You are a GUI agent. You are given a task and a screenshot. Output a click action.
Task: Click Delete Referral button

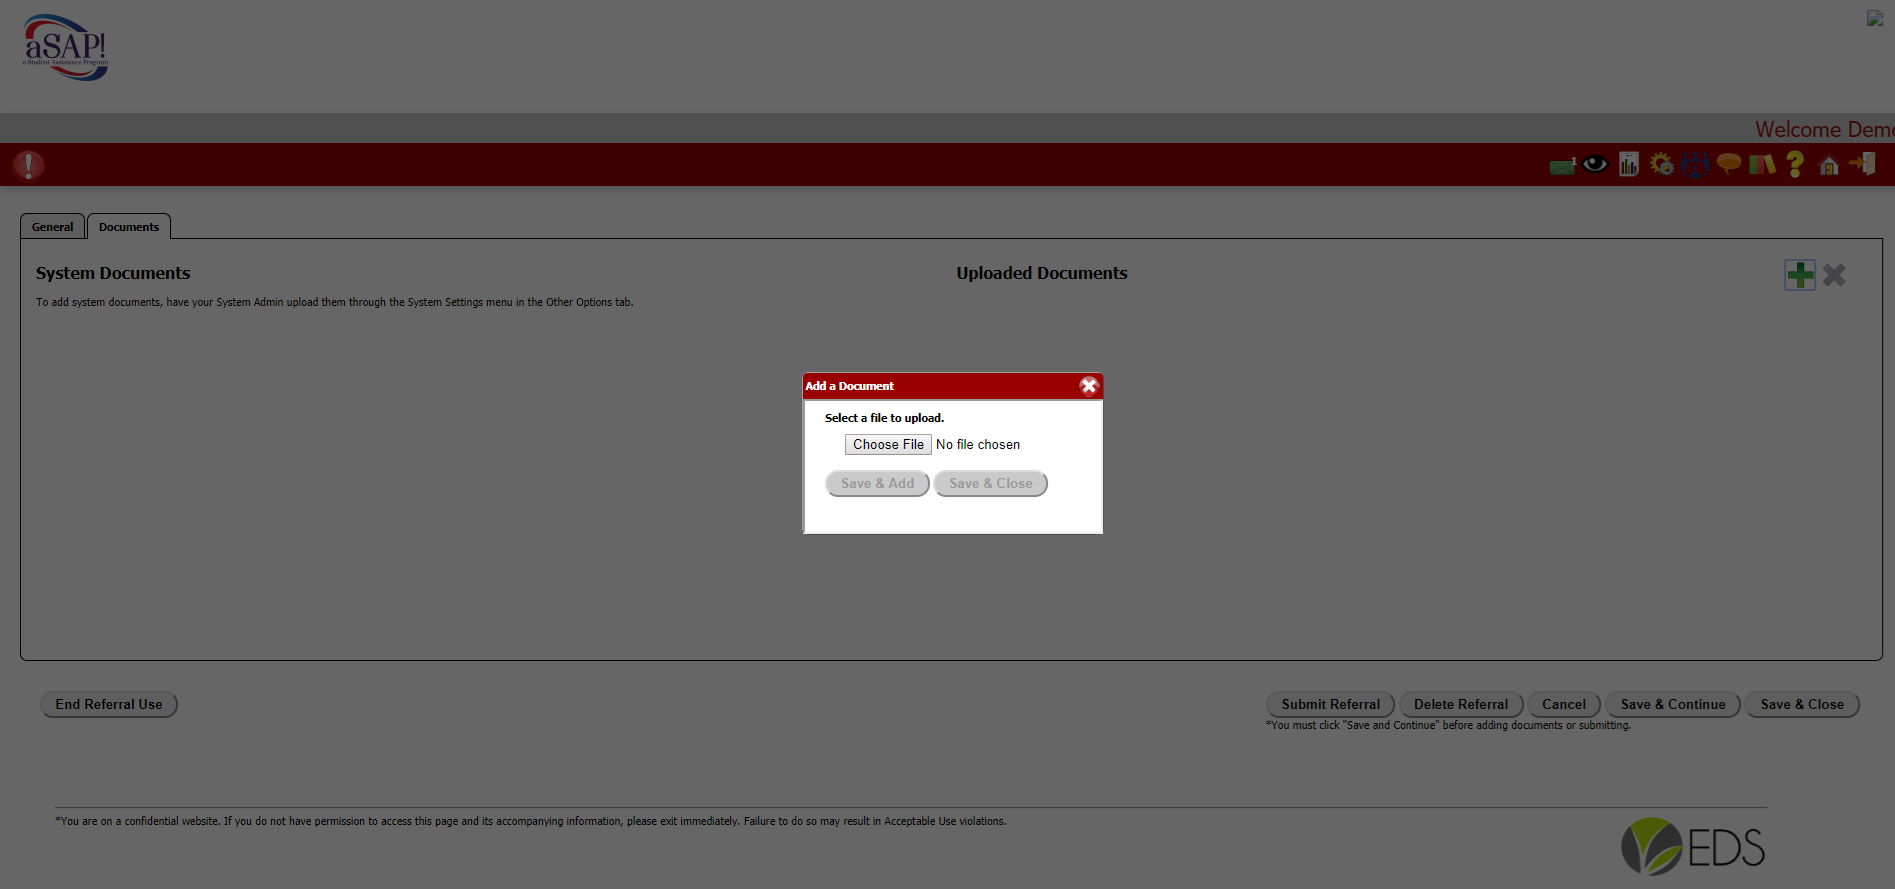pyautogui.click(x=1461, y=705)
